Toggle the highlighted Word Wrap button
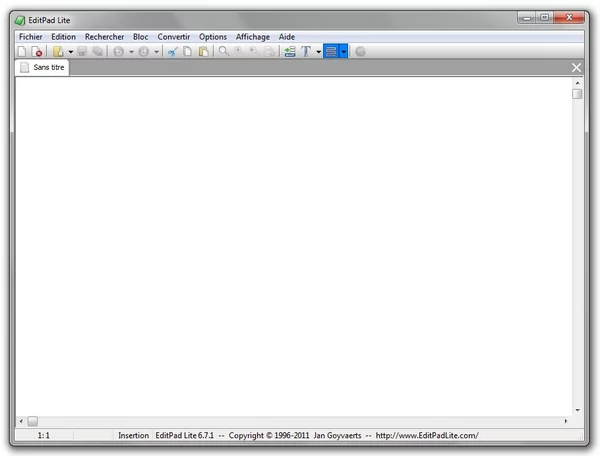This screenshot has width=600, height=456. (x=331, y=51)
